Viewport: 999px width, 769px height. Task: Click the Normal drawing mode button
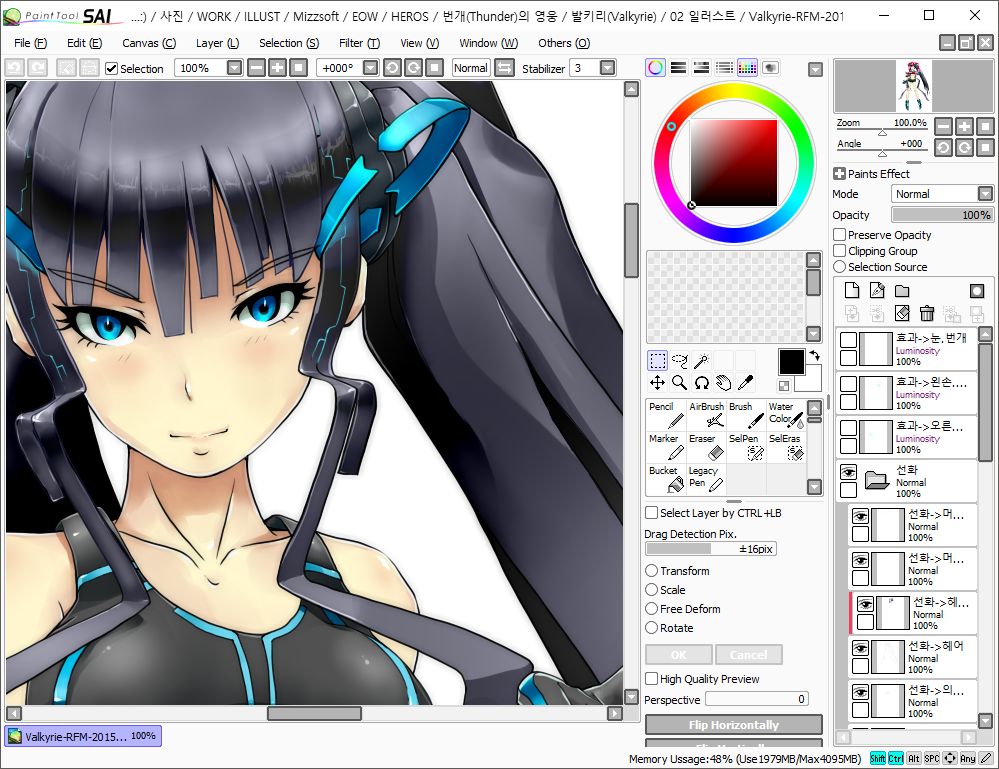click(471, 68)
